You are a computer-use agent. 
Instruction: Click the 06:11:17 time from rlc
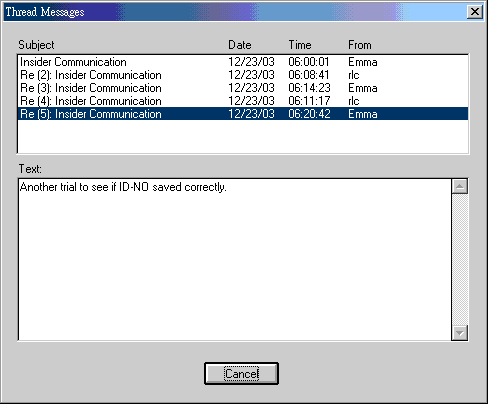309,101
